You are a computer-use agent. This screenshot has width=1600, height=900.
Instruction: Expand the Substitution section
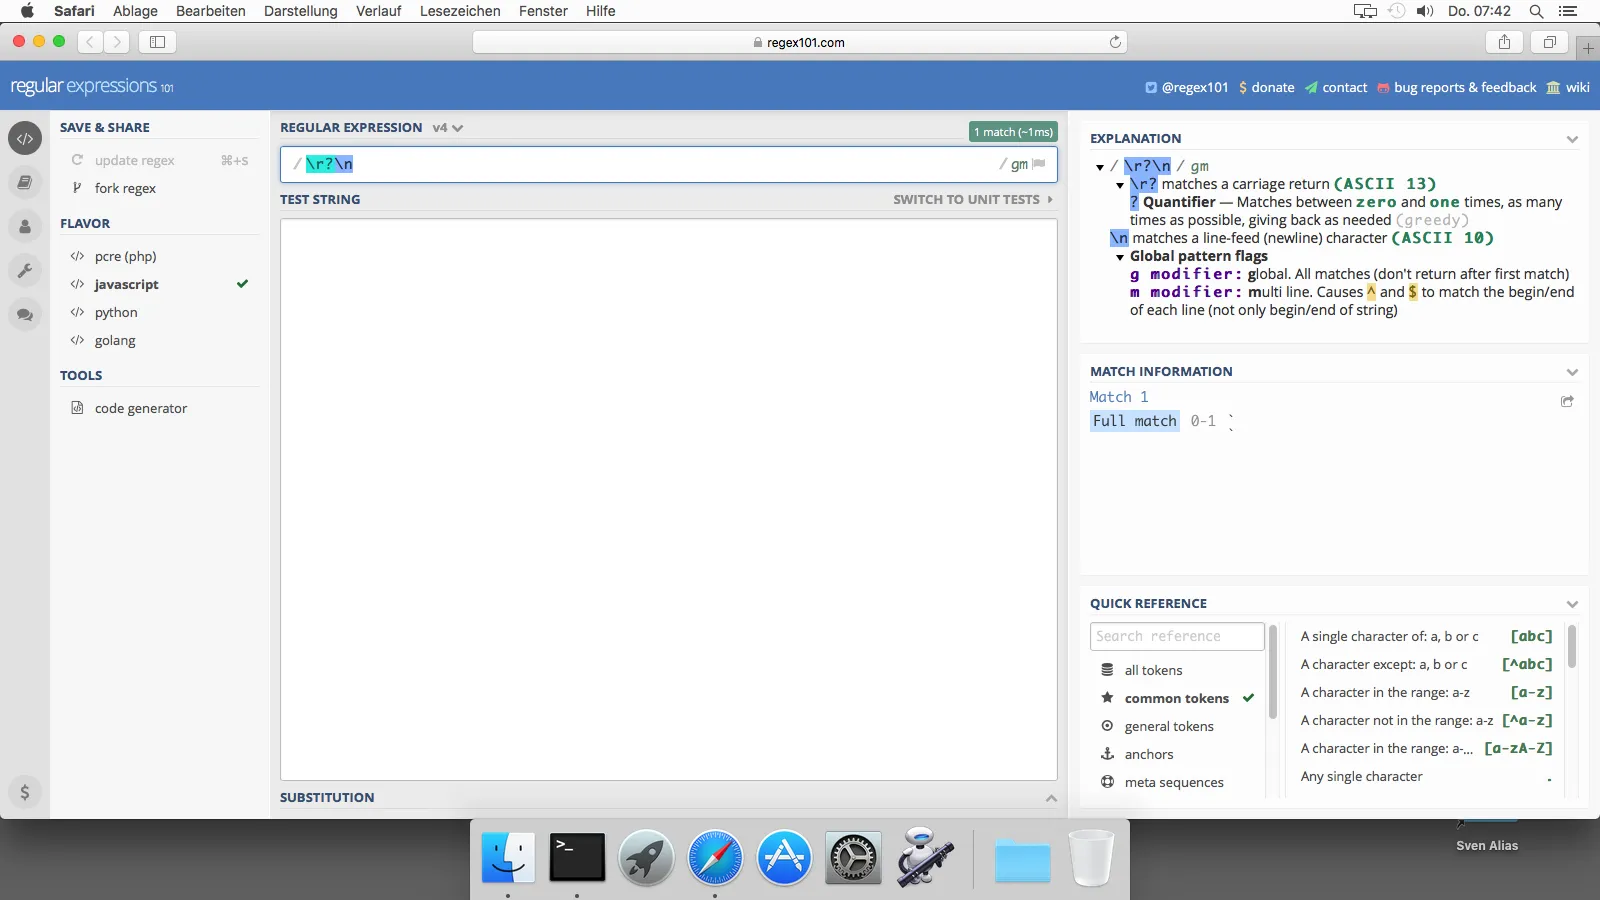coord(1051,798)
